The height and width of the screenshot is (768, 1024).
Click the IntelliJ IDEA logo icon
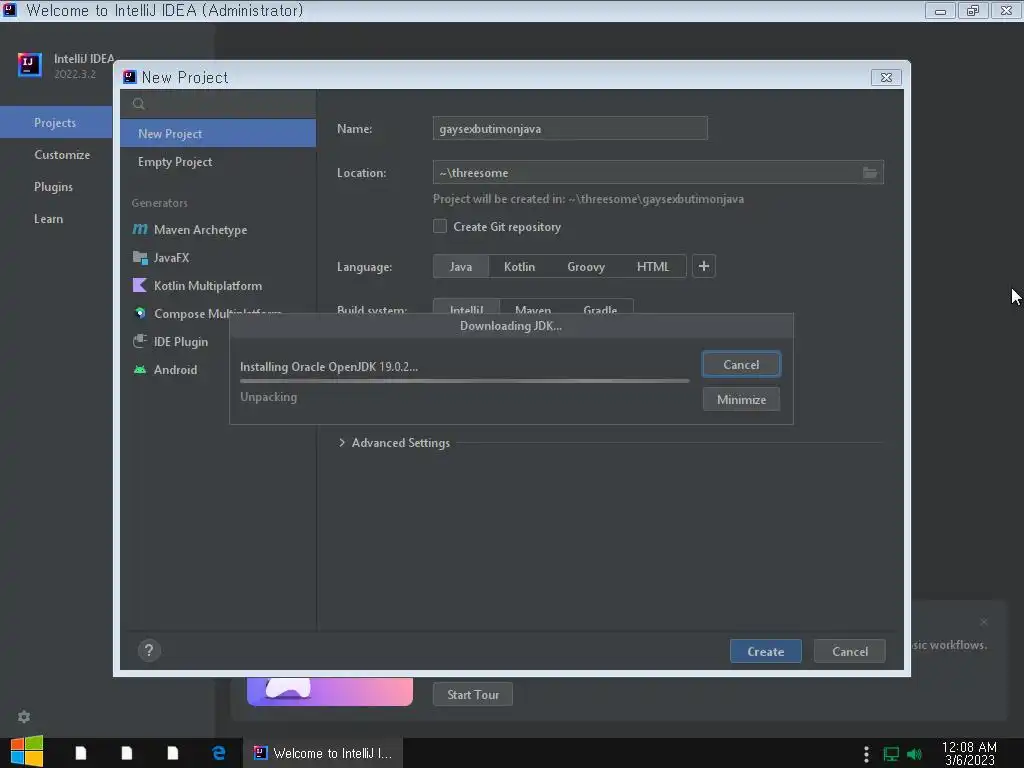(x=29, y=65)
